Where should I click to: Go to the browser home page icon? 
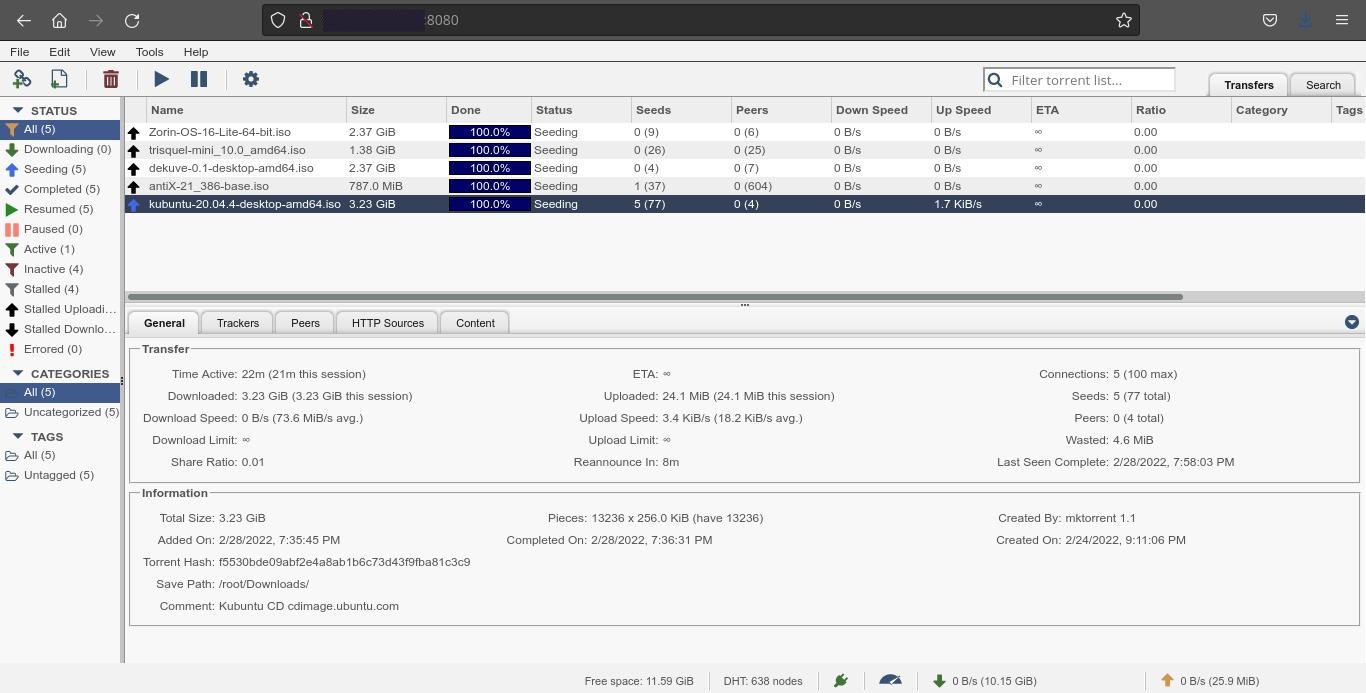coord(59,20)
